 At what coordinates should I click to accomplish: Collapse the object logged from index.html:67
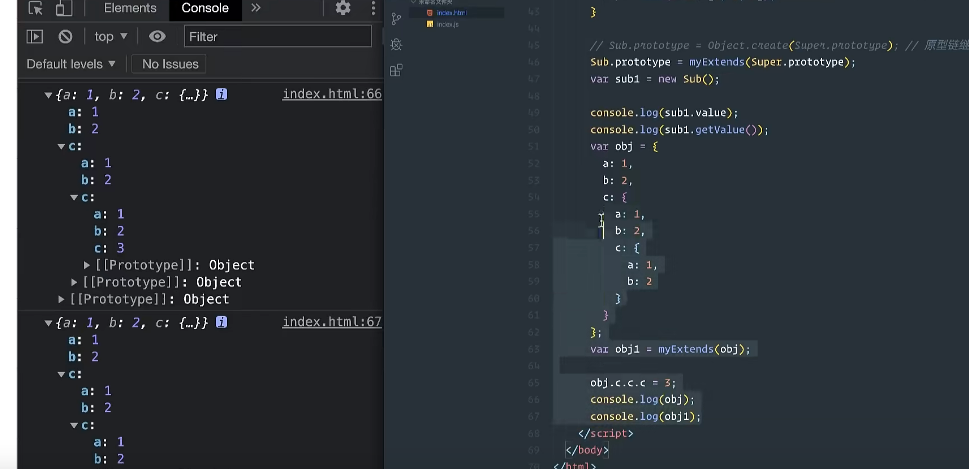pyautogui.click(x=48, y=323)
